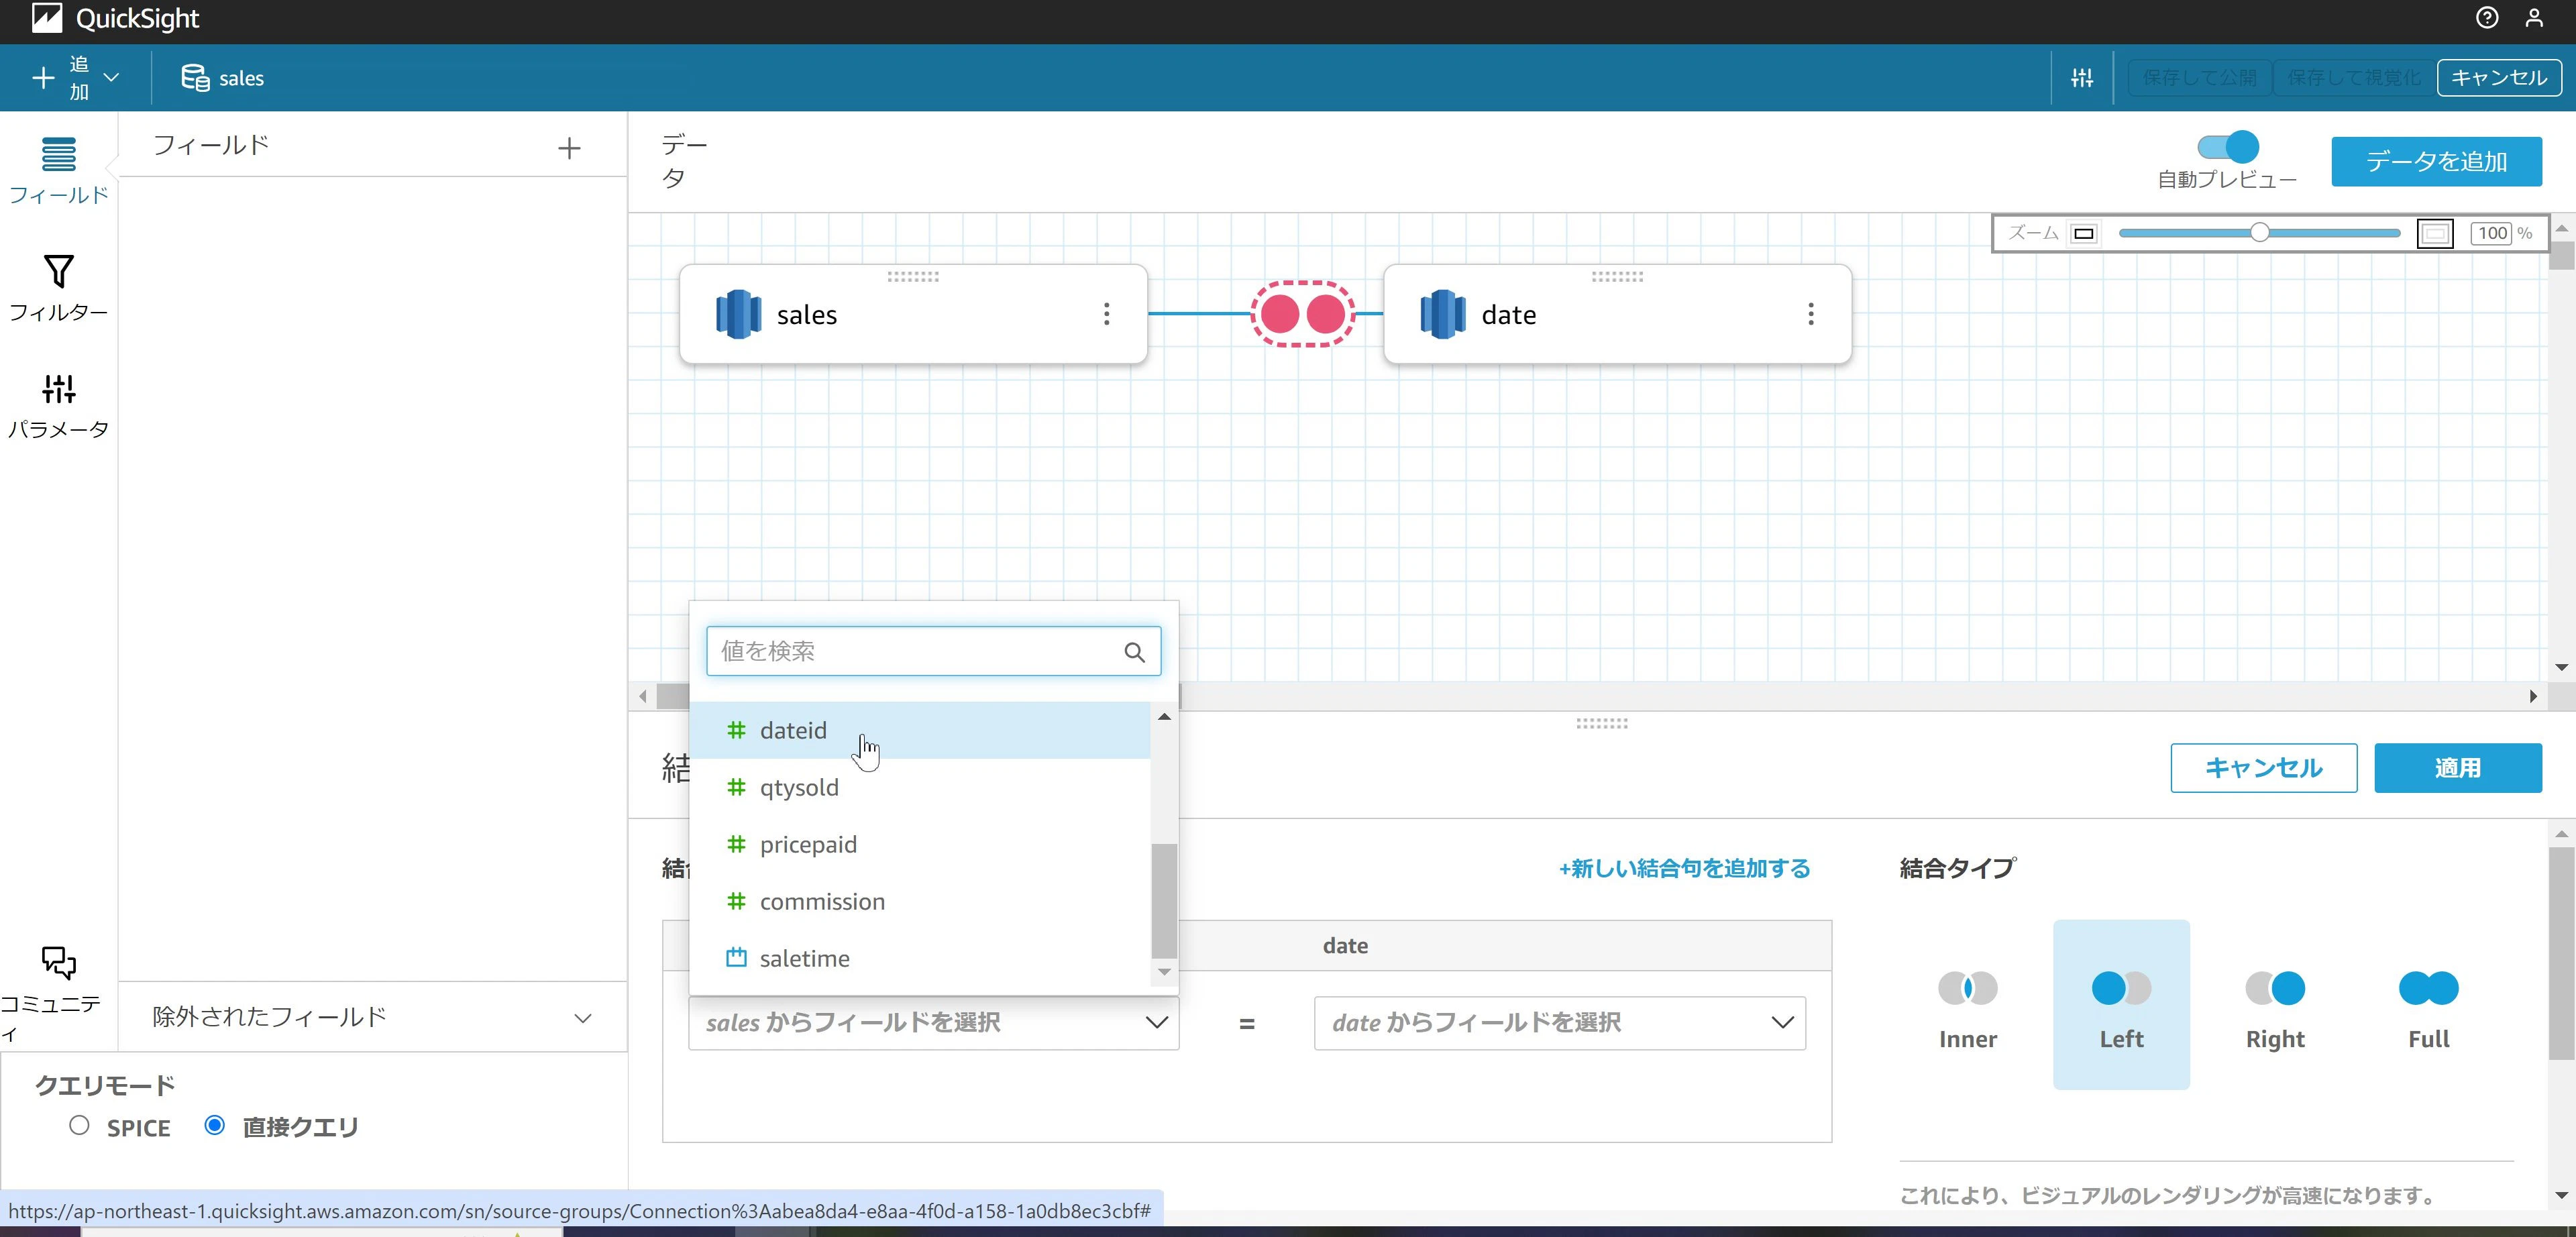Select dateid from the field list
Viewport: 2576px width, 1237px height.
coord(920,730)
